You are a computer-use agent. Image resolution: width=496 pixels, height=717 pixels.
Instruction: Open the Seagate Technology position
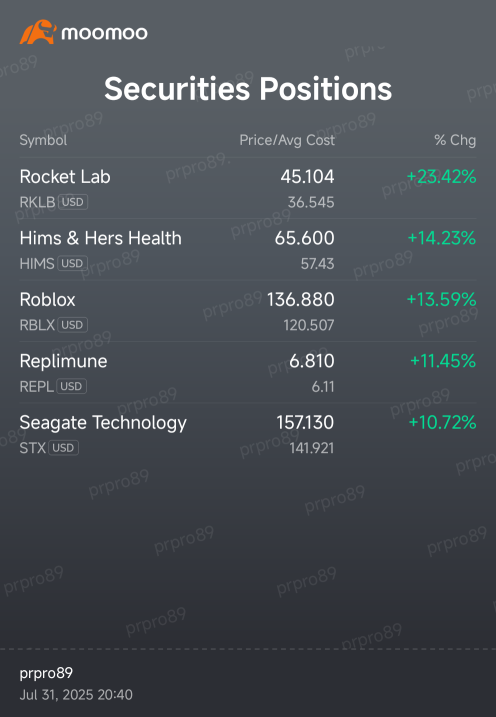(248, 433)
